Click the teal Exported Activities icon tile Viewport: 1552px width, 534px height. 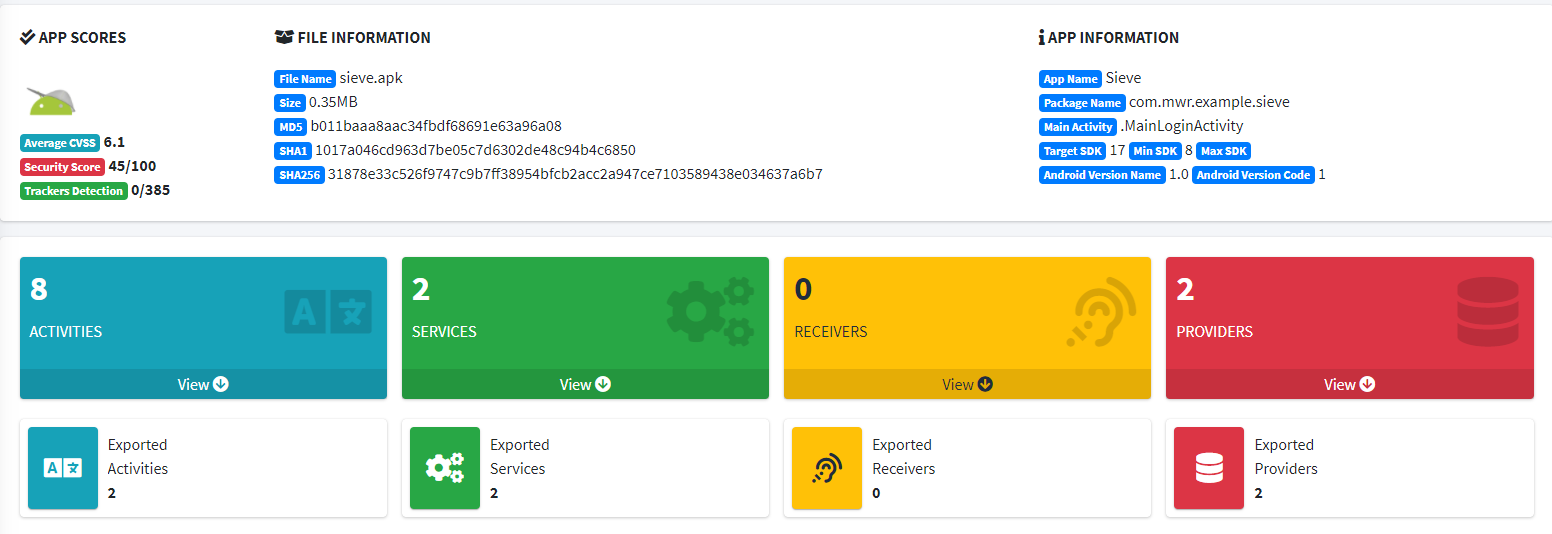(x=63, y=468)
